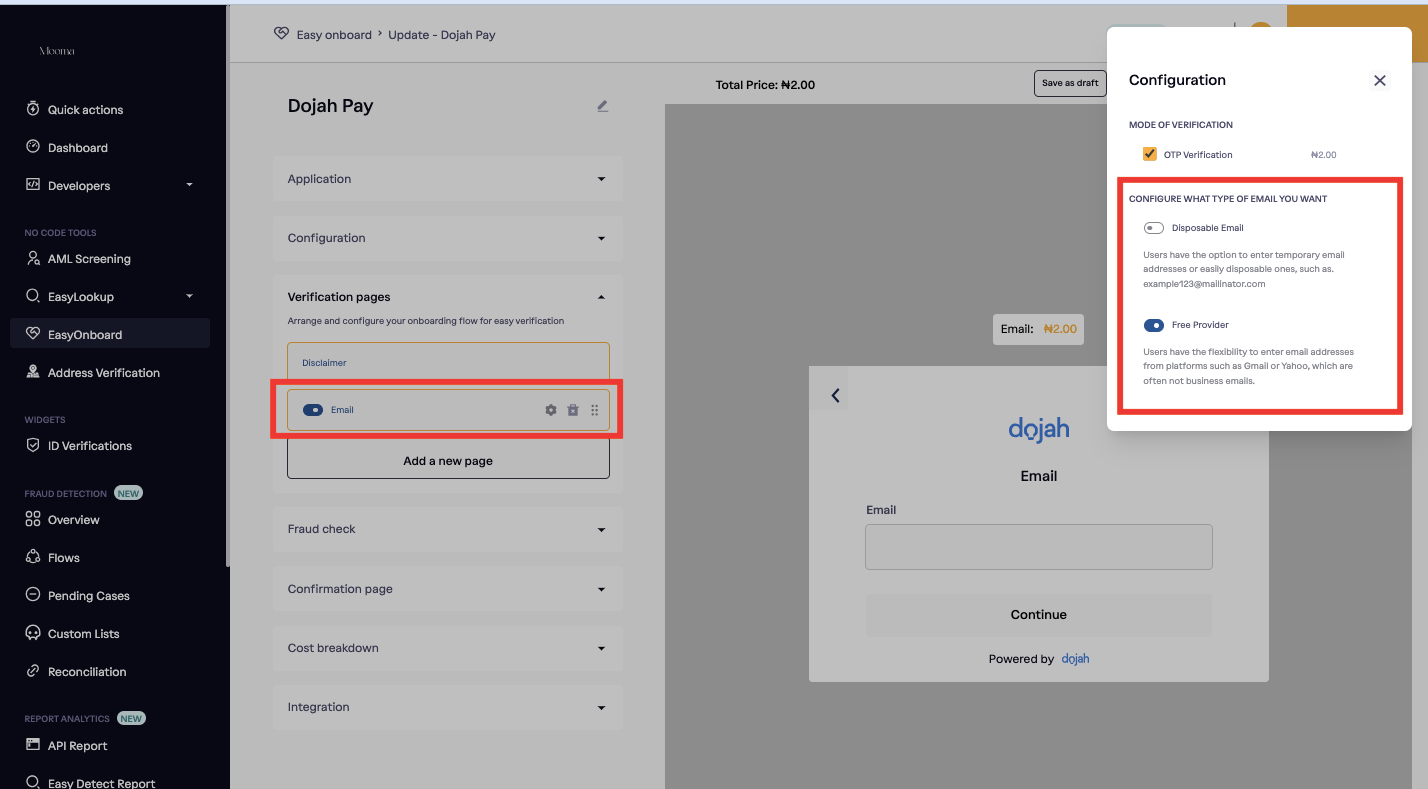The image size is (1428, 789).
Task: Click the Reconciliation link icon
Action: (x=33, y=671)
